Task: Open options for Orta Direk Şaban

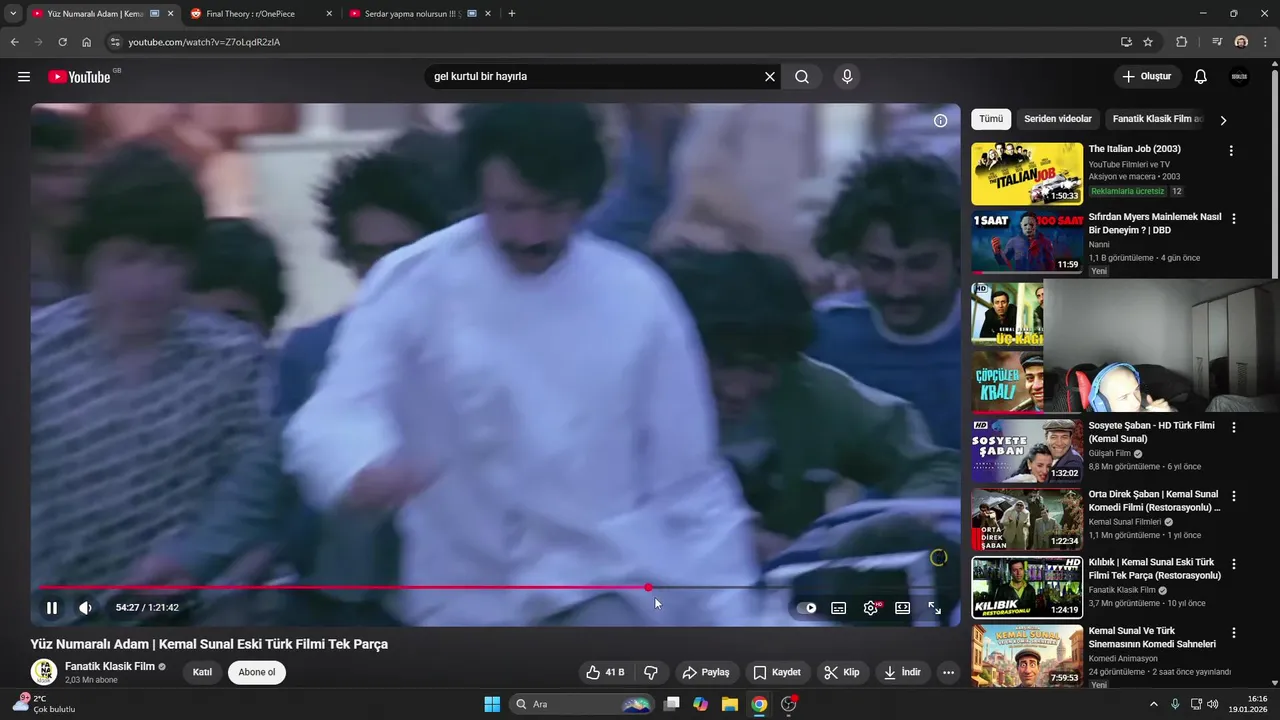Action: (1234, 496)
